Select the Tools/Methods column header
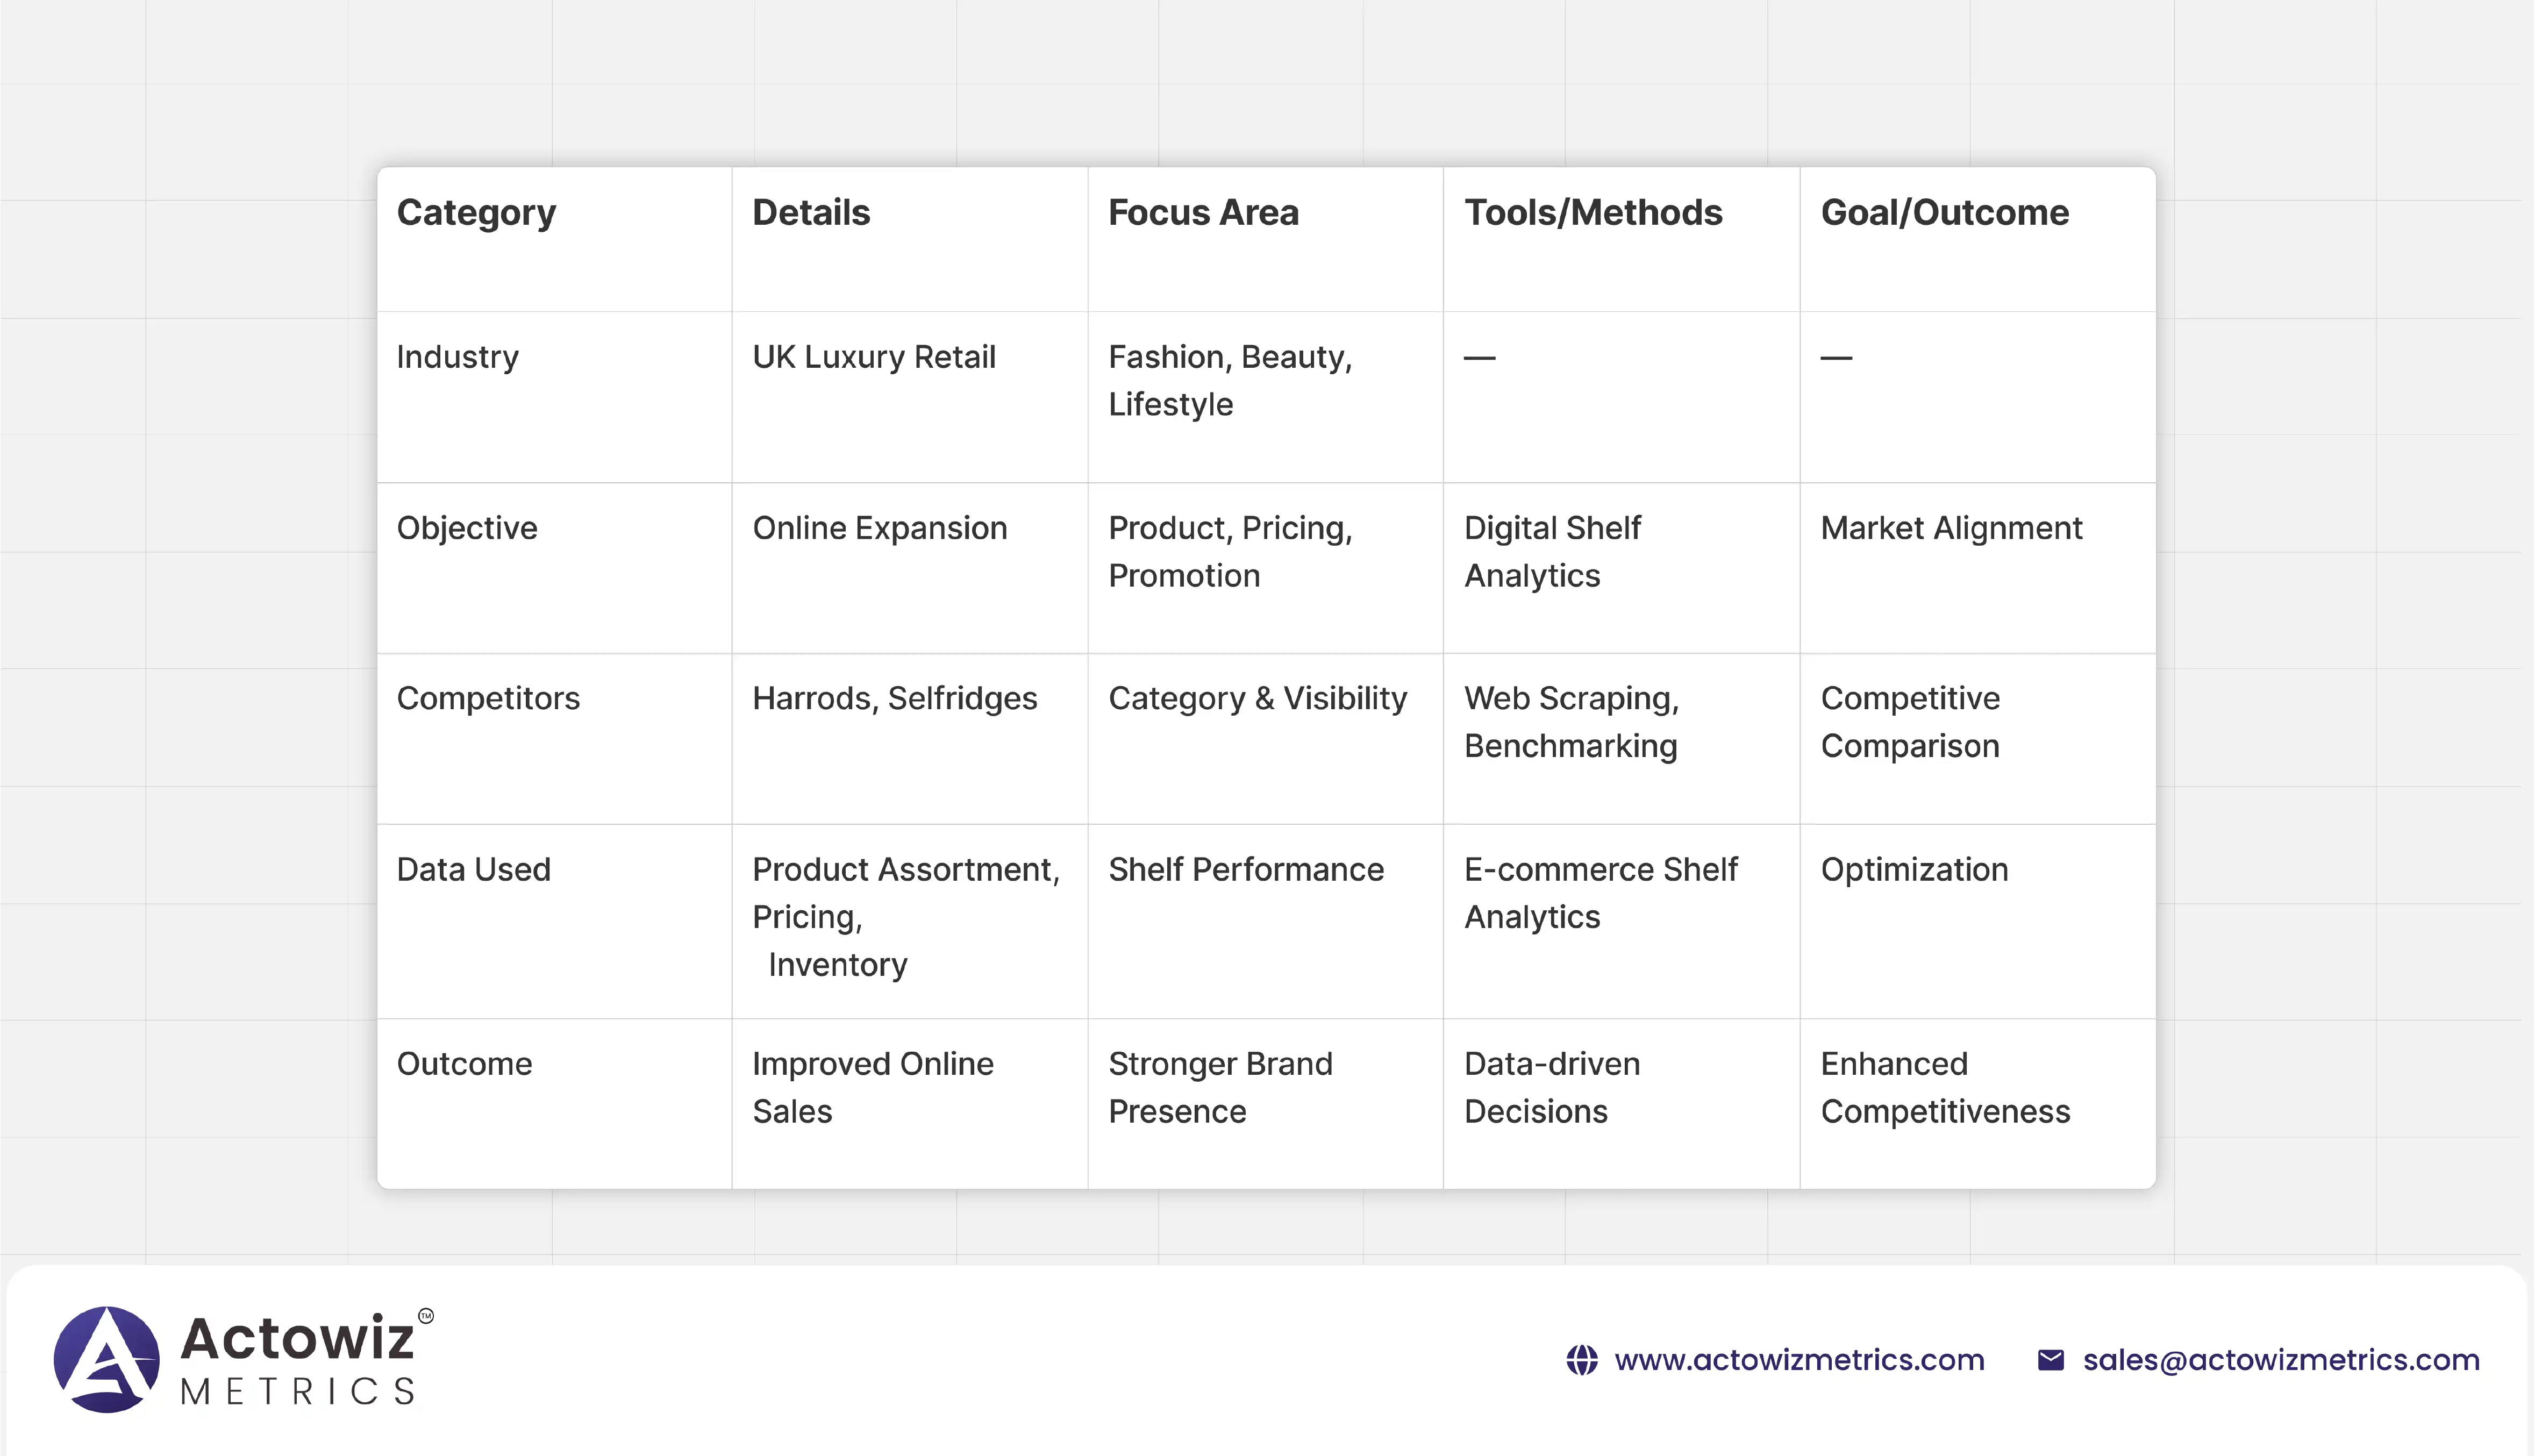Image resolution: width=2535 pixels, height=1456 pixels. (1593, 212)
